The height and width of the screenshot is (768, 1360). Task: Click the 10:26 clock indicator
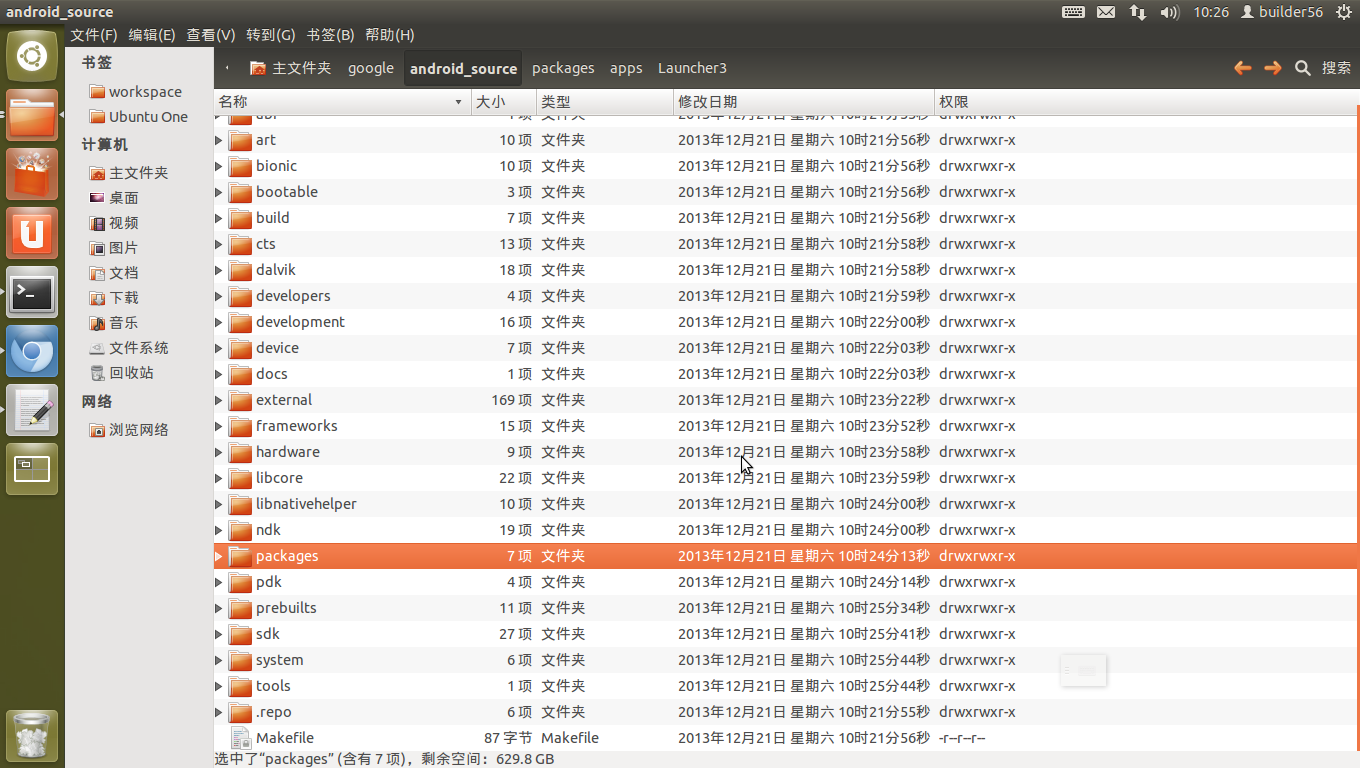pos(1211,12)
